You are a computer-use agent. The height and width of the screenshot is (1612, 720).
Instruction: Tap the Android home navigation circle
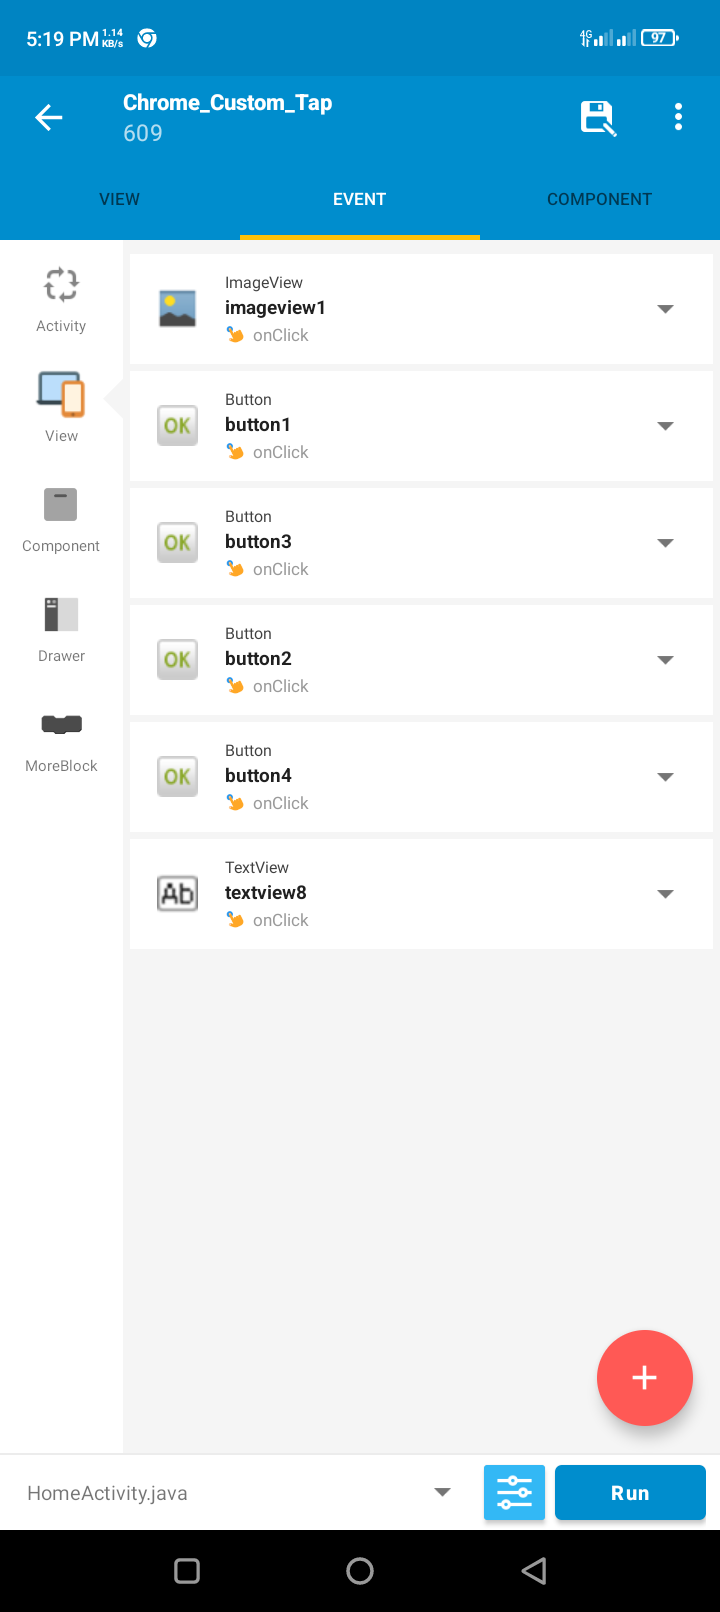pyautogui.click(x=360, y=1571)
